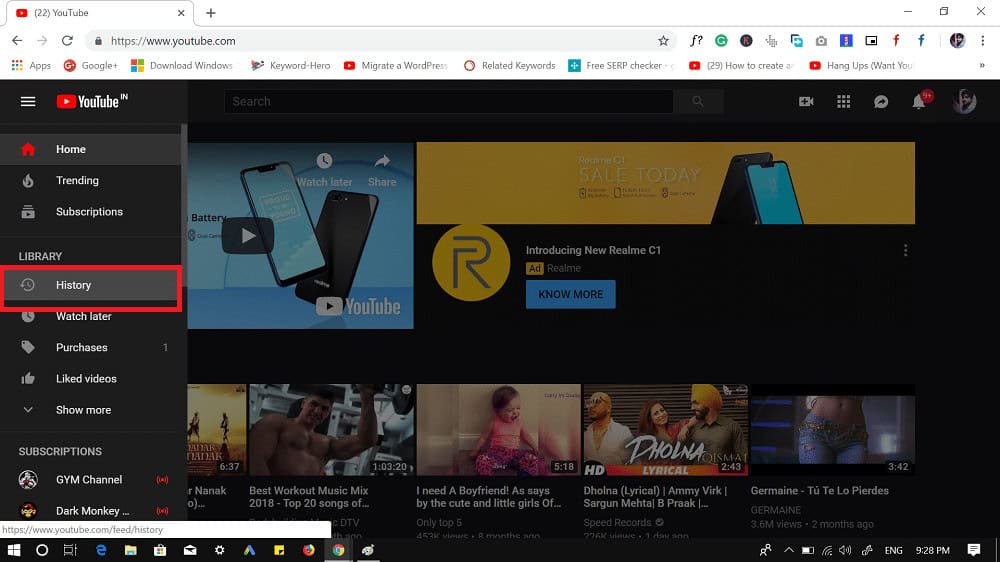The image size is (1000, 562).
Task: Open Dark Monkey subscription
Action: 90,511
